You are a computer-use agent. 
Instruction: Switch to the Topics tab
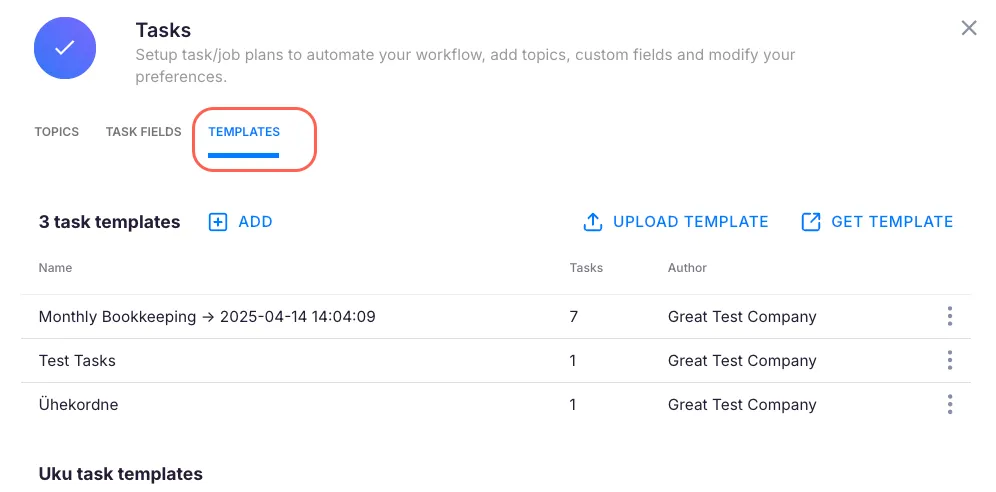coord(56,132)
